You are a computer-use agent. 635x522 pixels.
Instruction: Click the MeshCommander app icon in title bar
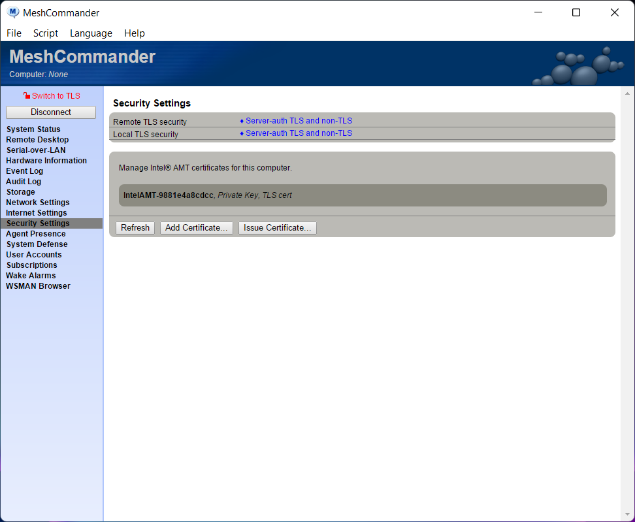(x=12, y=12)
